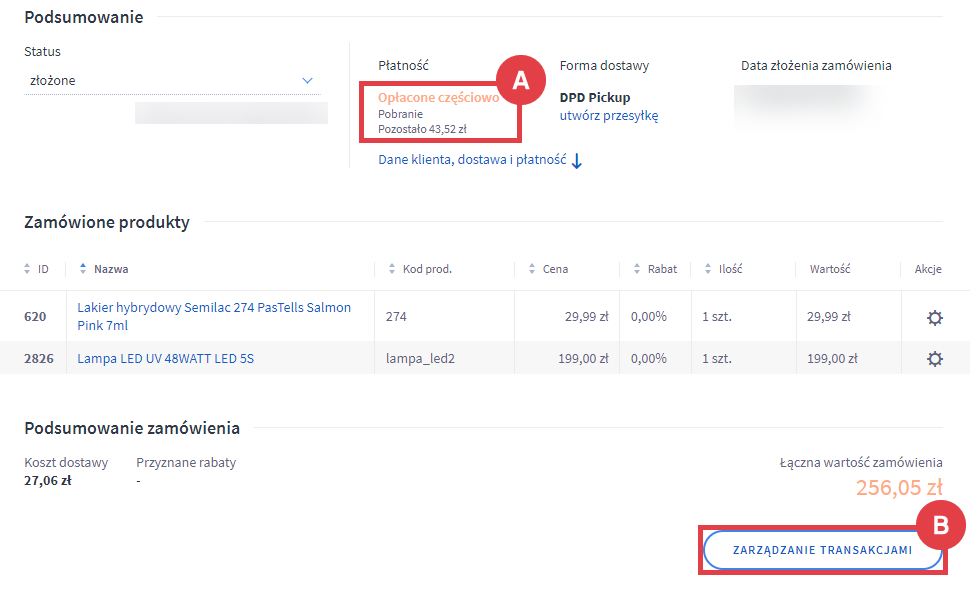Expand Dane klienta, dostawa i płatność
The width and height of the screenshot is (970, 593).
(479, 160)
